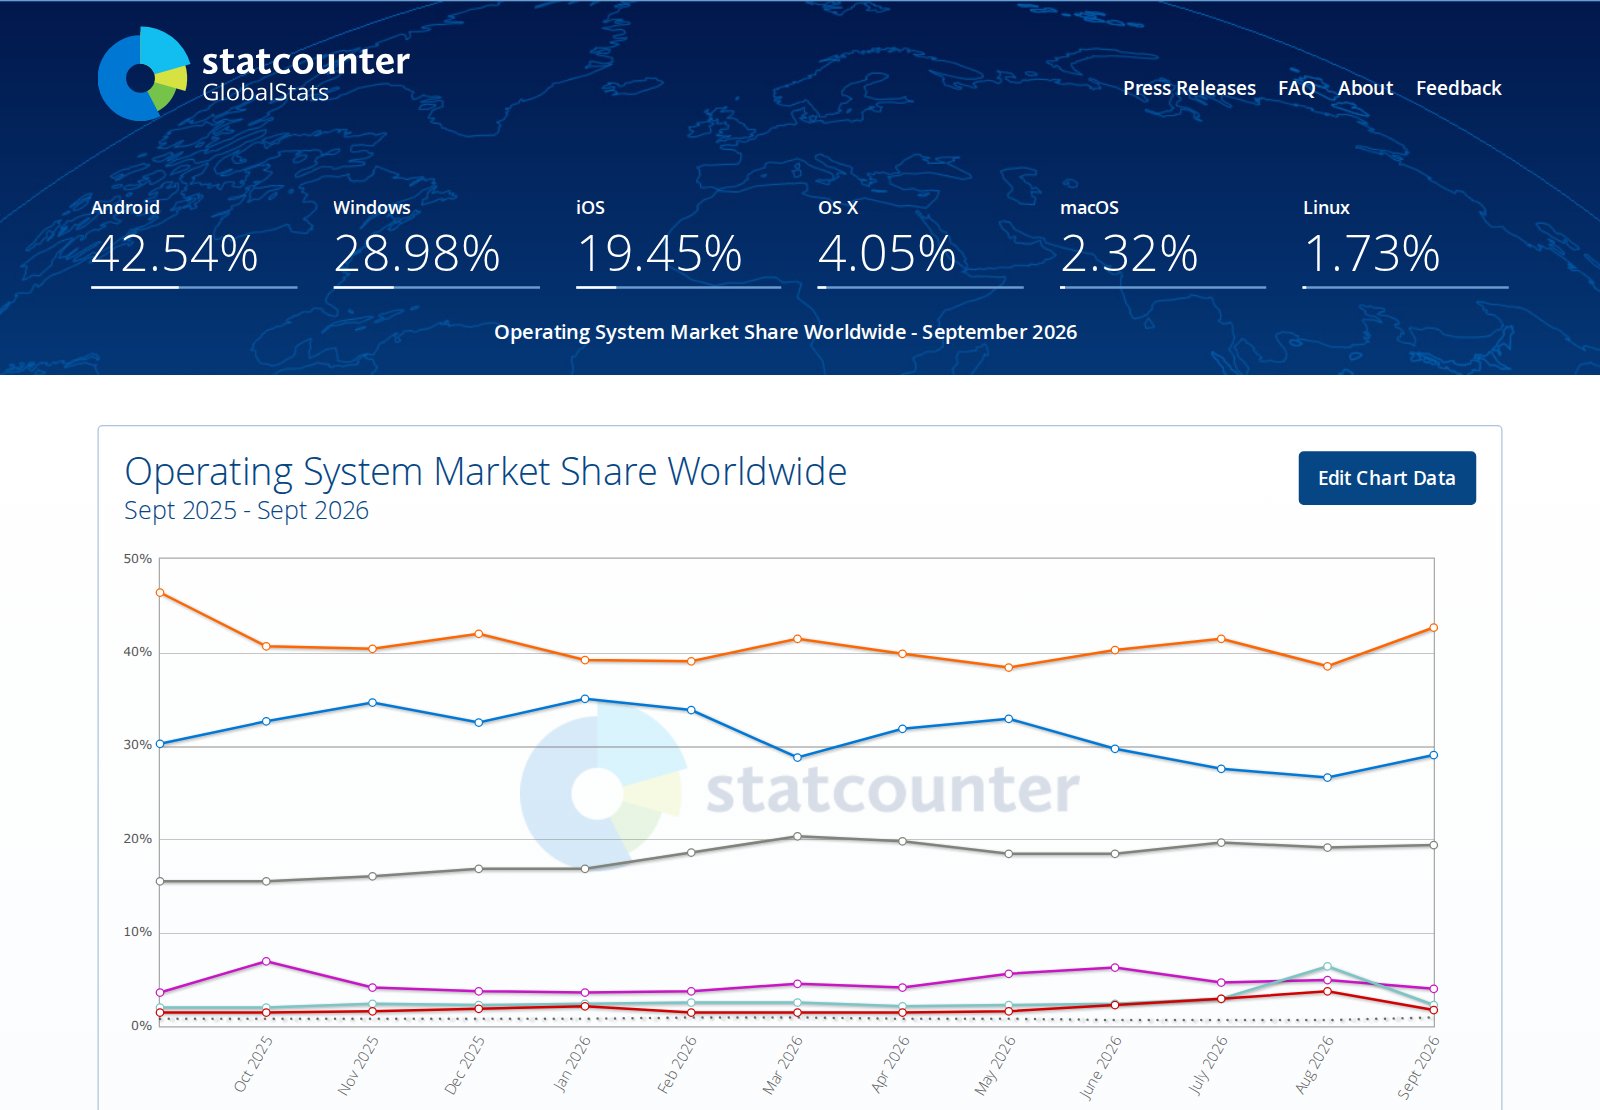Click the Aug 2026 axis label

(1314, 1064)
